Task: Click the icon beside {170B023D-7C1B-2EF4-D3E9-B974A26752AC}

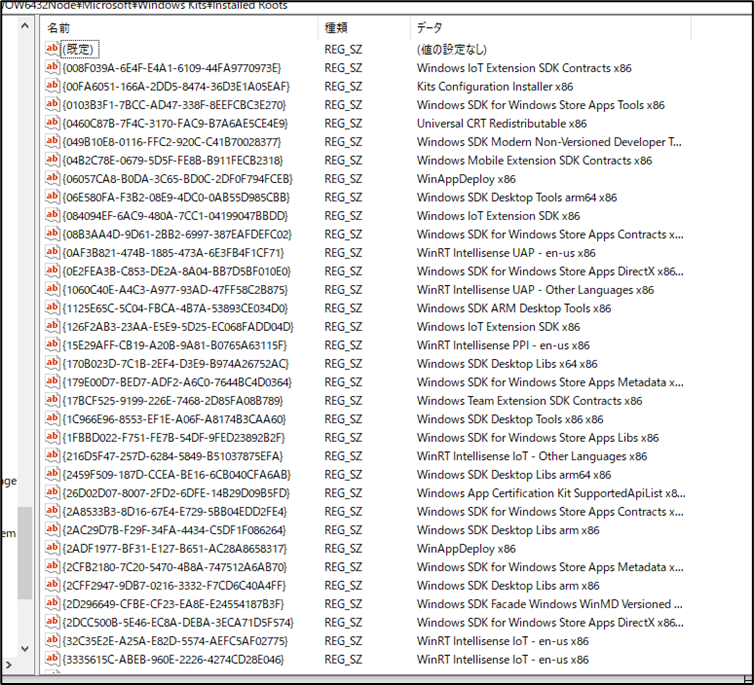Action: click(x=52, y=363)
